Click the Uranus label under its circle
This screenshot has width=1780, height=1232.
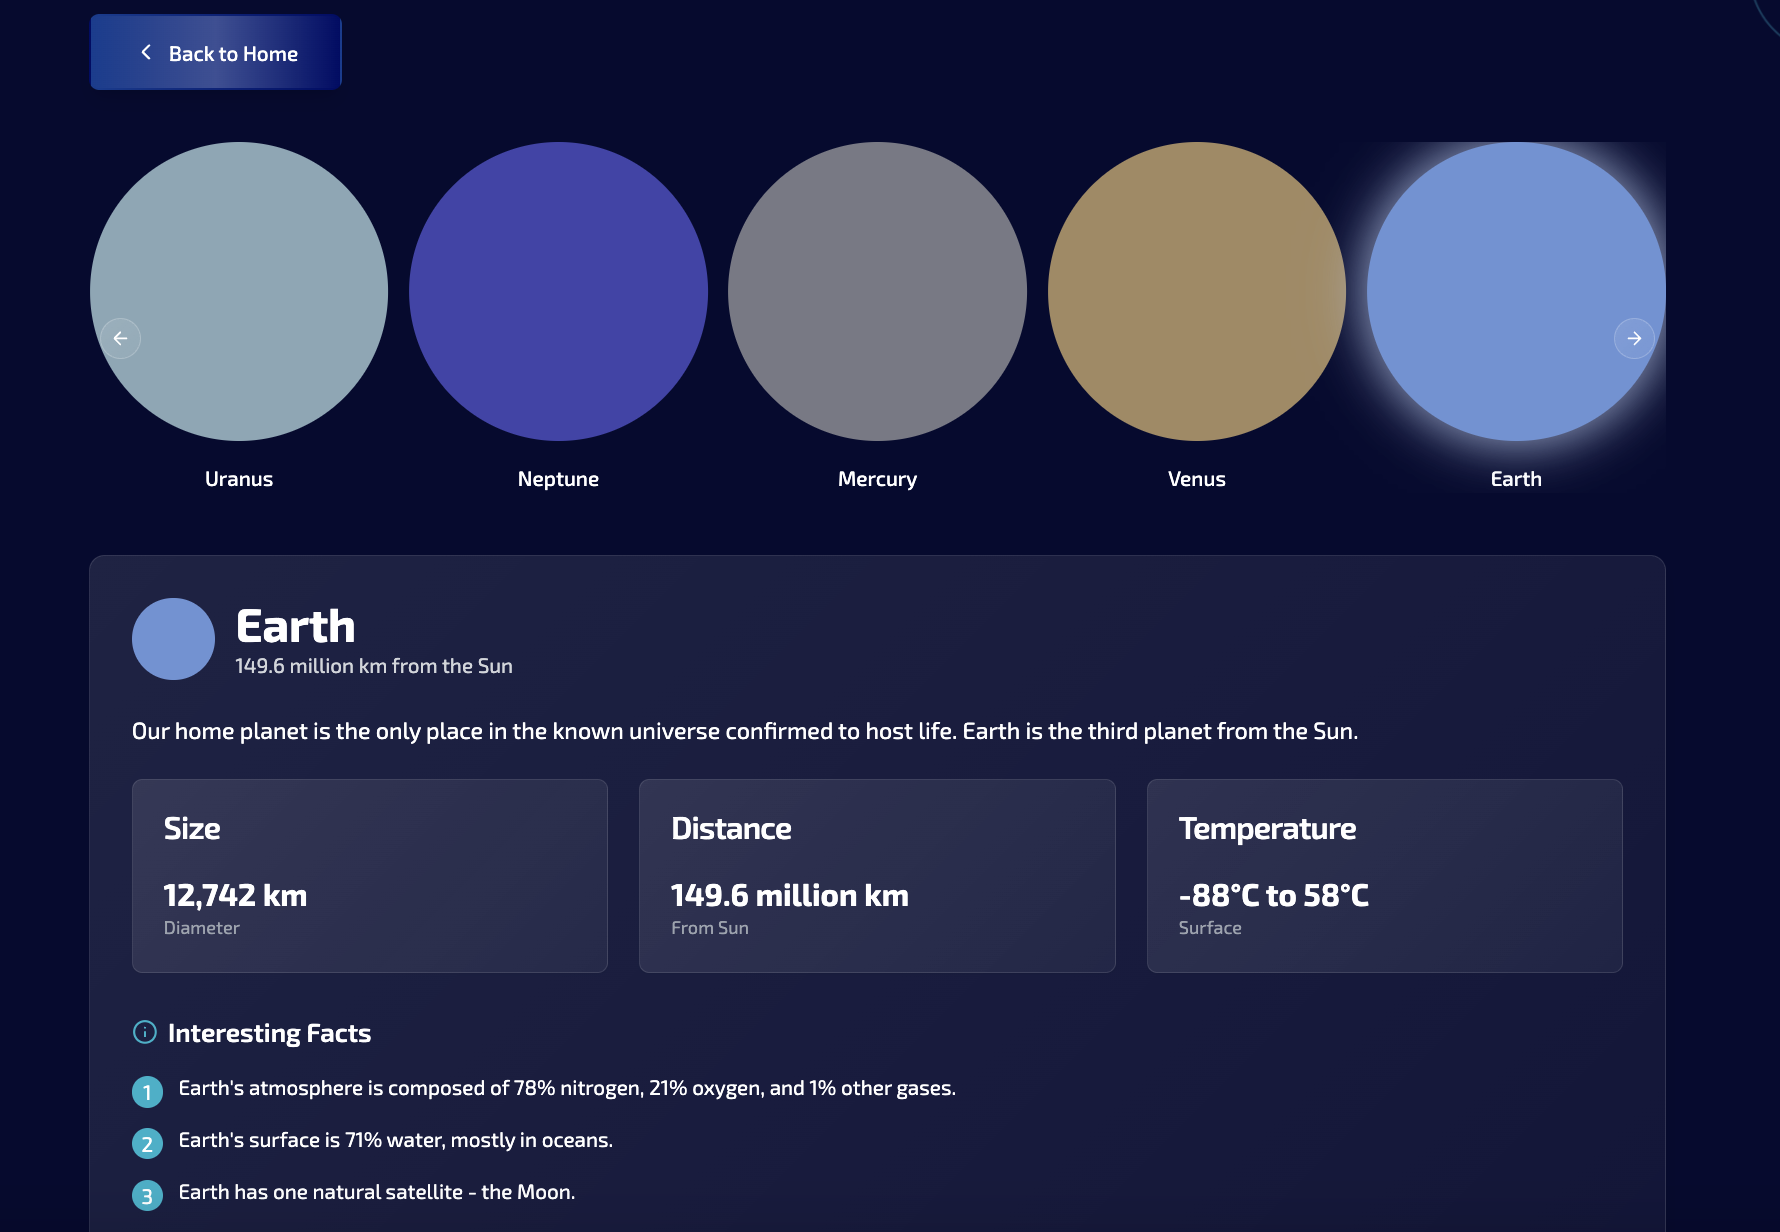click(x=239, y=478)
